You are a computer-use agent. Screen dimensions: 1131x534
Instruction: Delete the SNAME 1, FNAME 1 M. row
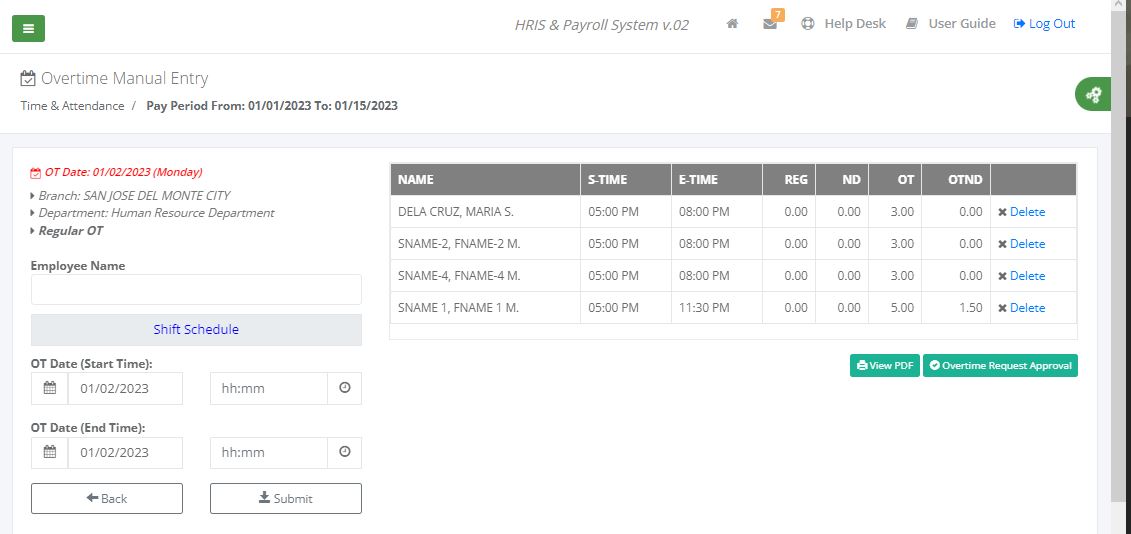coord(1021,308)
